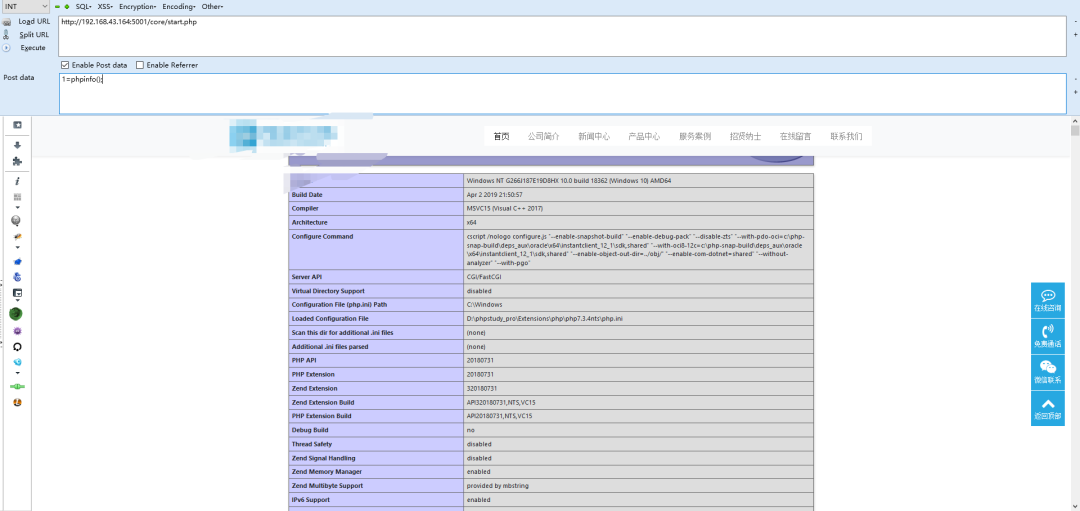Click the Split URL scissors icon
Viewport: 1080px width, 511px height.
[x=7, y=34]
